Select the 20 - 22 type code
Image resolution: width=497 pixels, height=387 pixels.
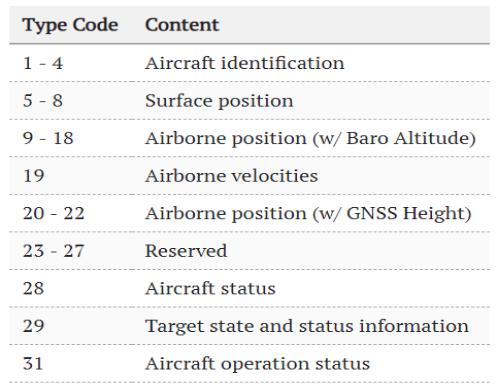[x=53, y=213]
